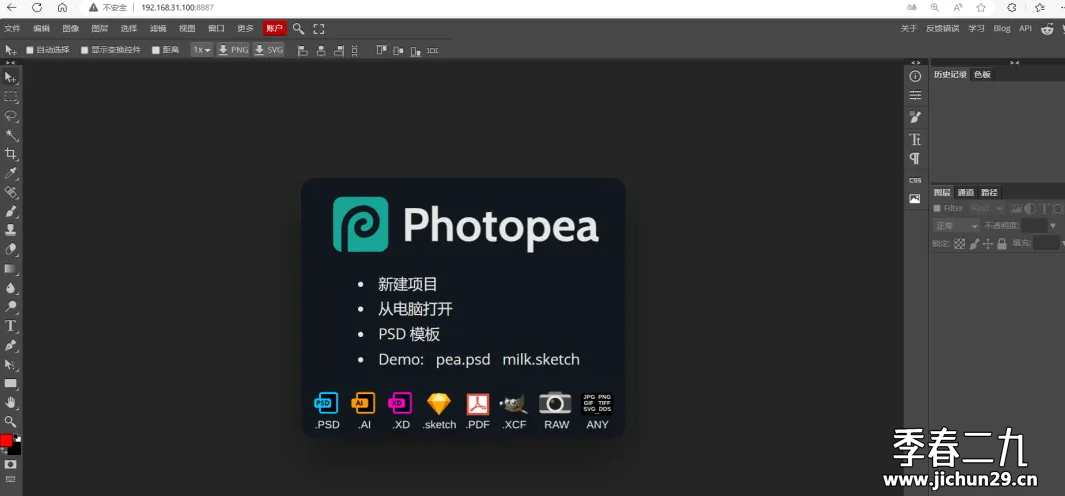
Task: Toggle lock transparent pixels checkerboard icon
Action: [x=959, y=244]
